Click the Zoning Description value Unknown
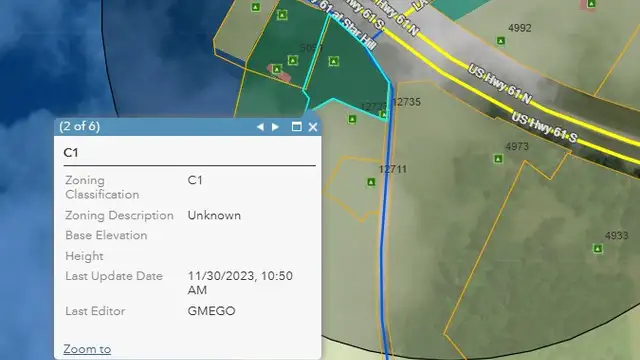This screenshot has width=640, height=360. (214, 216)
